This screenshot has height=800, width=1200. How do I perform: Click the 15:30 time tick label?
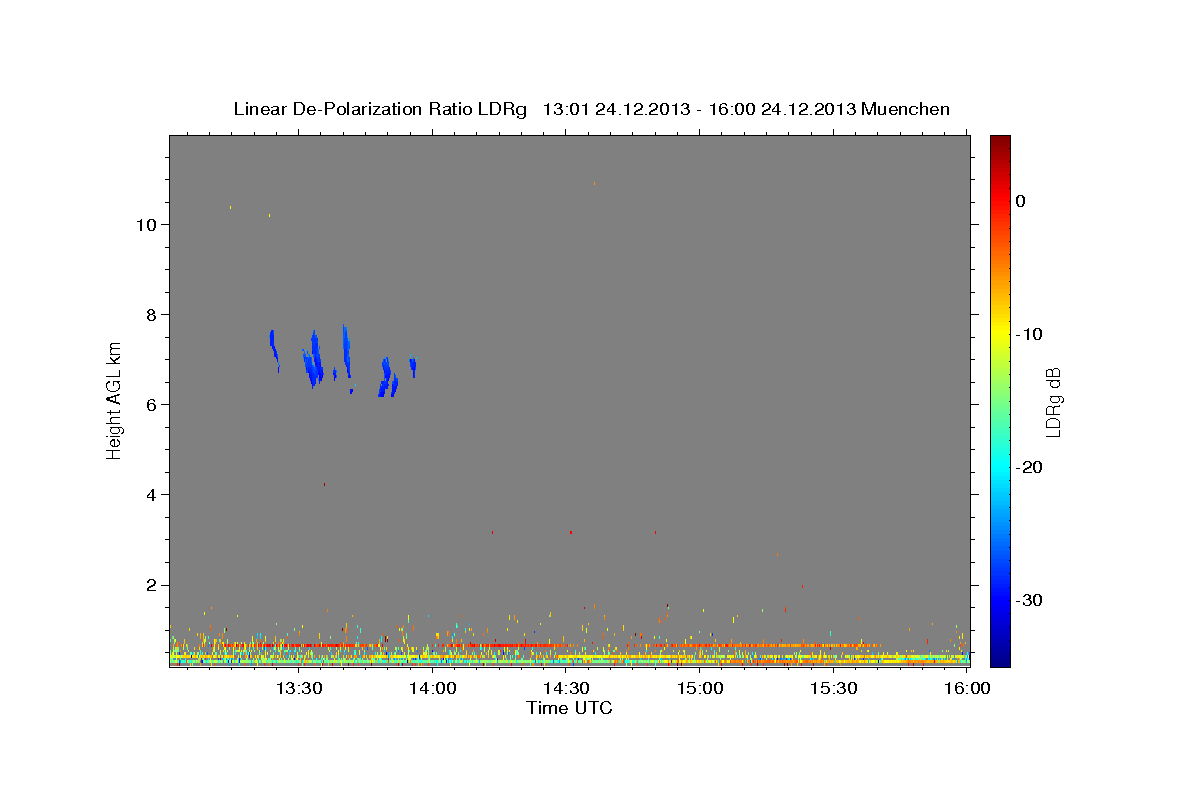tap(833, 688)
